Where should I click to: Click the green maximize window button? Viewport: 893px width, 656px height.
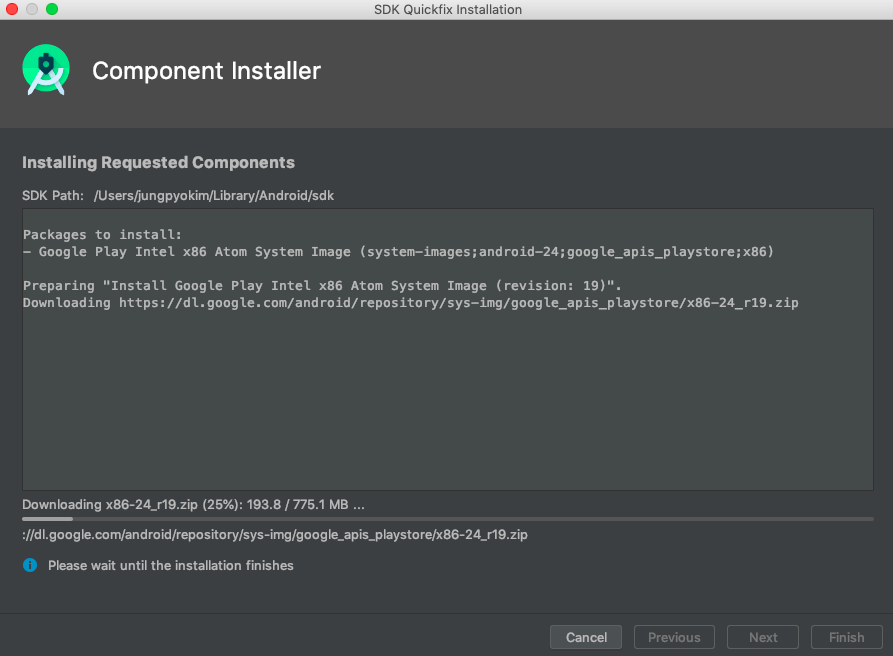click(x=52, y=9)
